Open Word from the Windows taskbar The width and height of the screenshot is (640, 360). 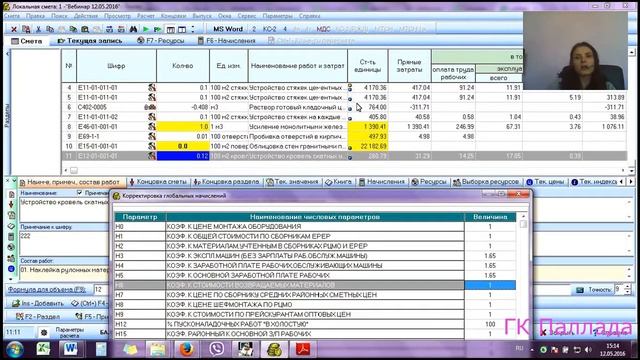pyautogui.click(x=70, y=349)
